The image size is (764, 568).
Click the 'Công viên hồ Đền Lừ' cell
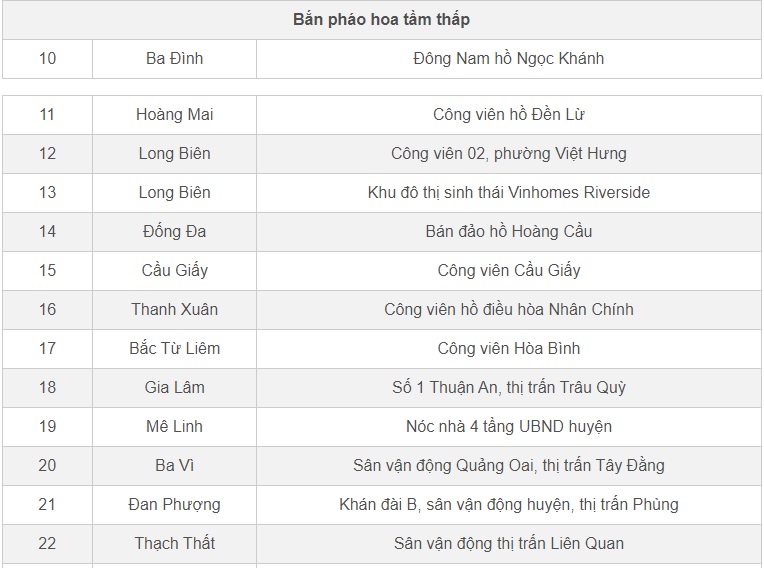508,114
